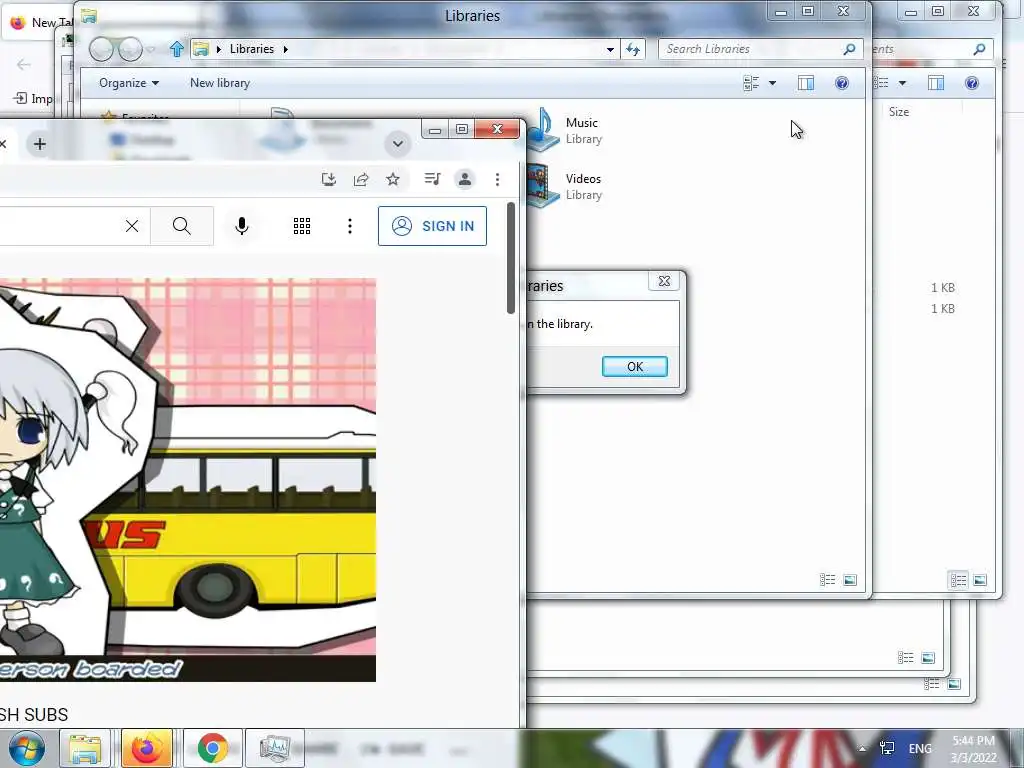
Task: Open Chrome three-dot menu
Action: point(498,179)
